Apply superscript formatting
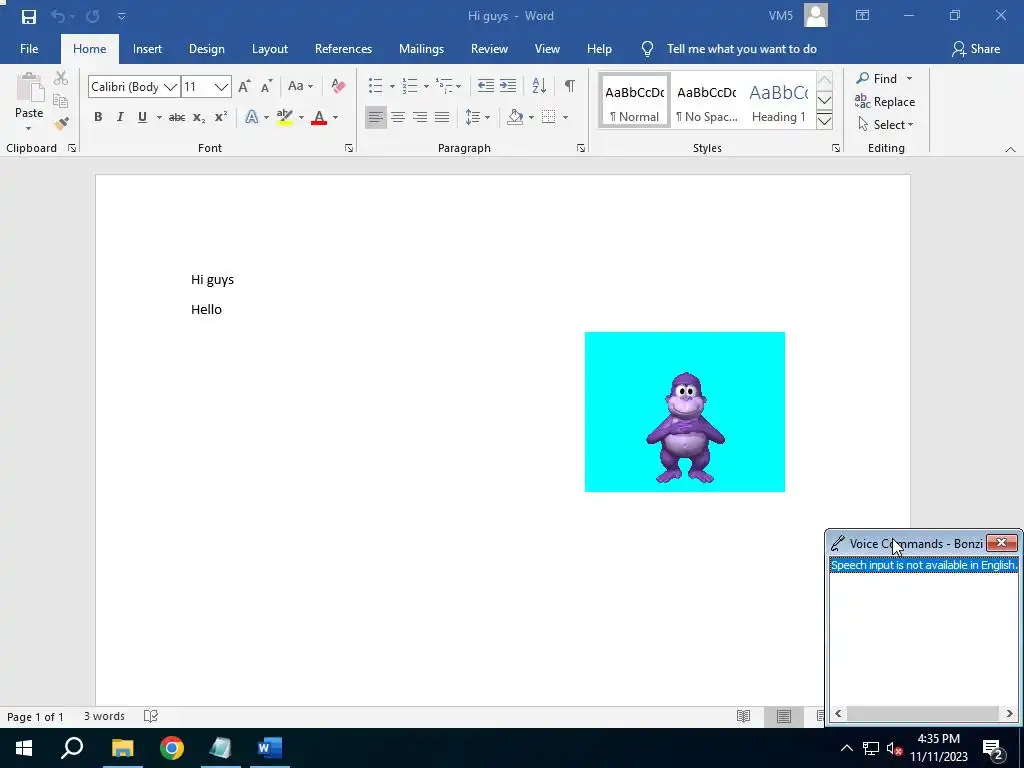The width and height of the screenshot is (1024, 768). point(221,117)
